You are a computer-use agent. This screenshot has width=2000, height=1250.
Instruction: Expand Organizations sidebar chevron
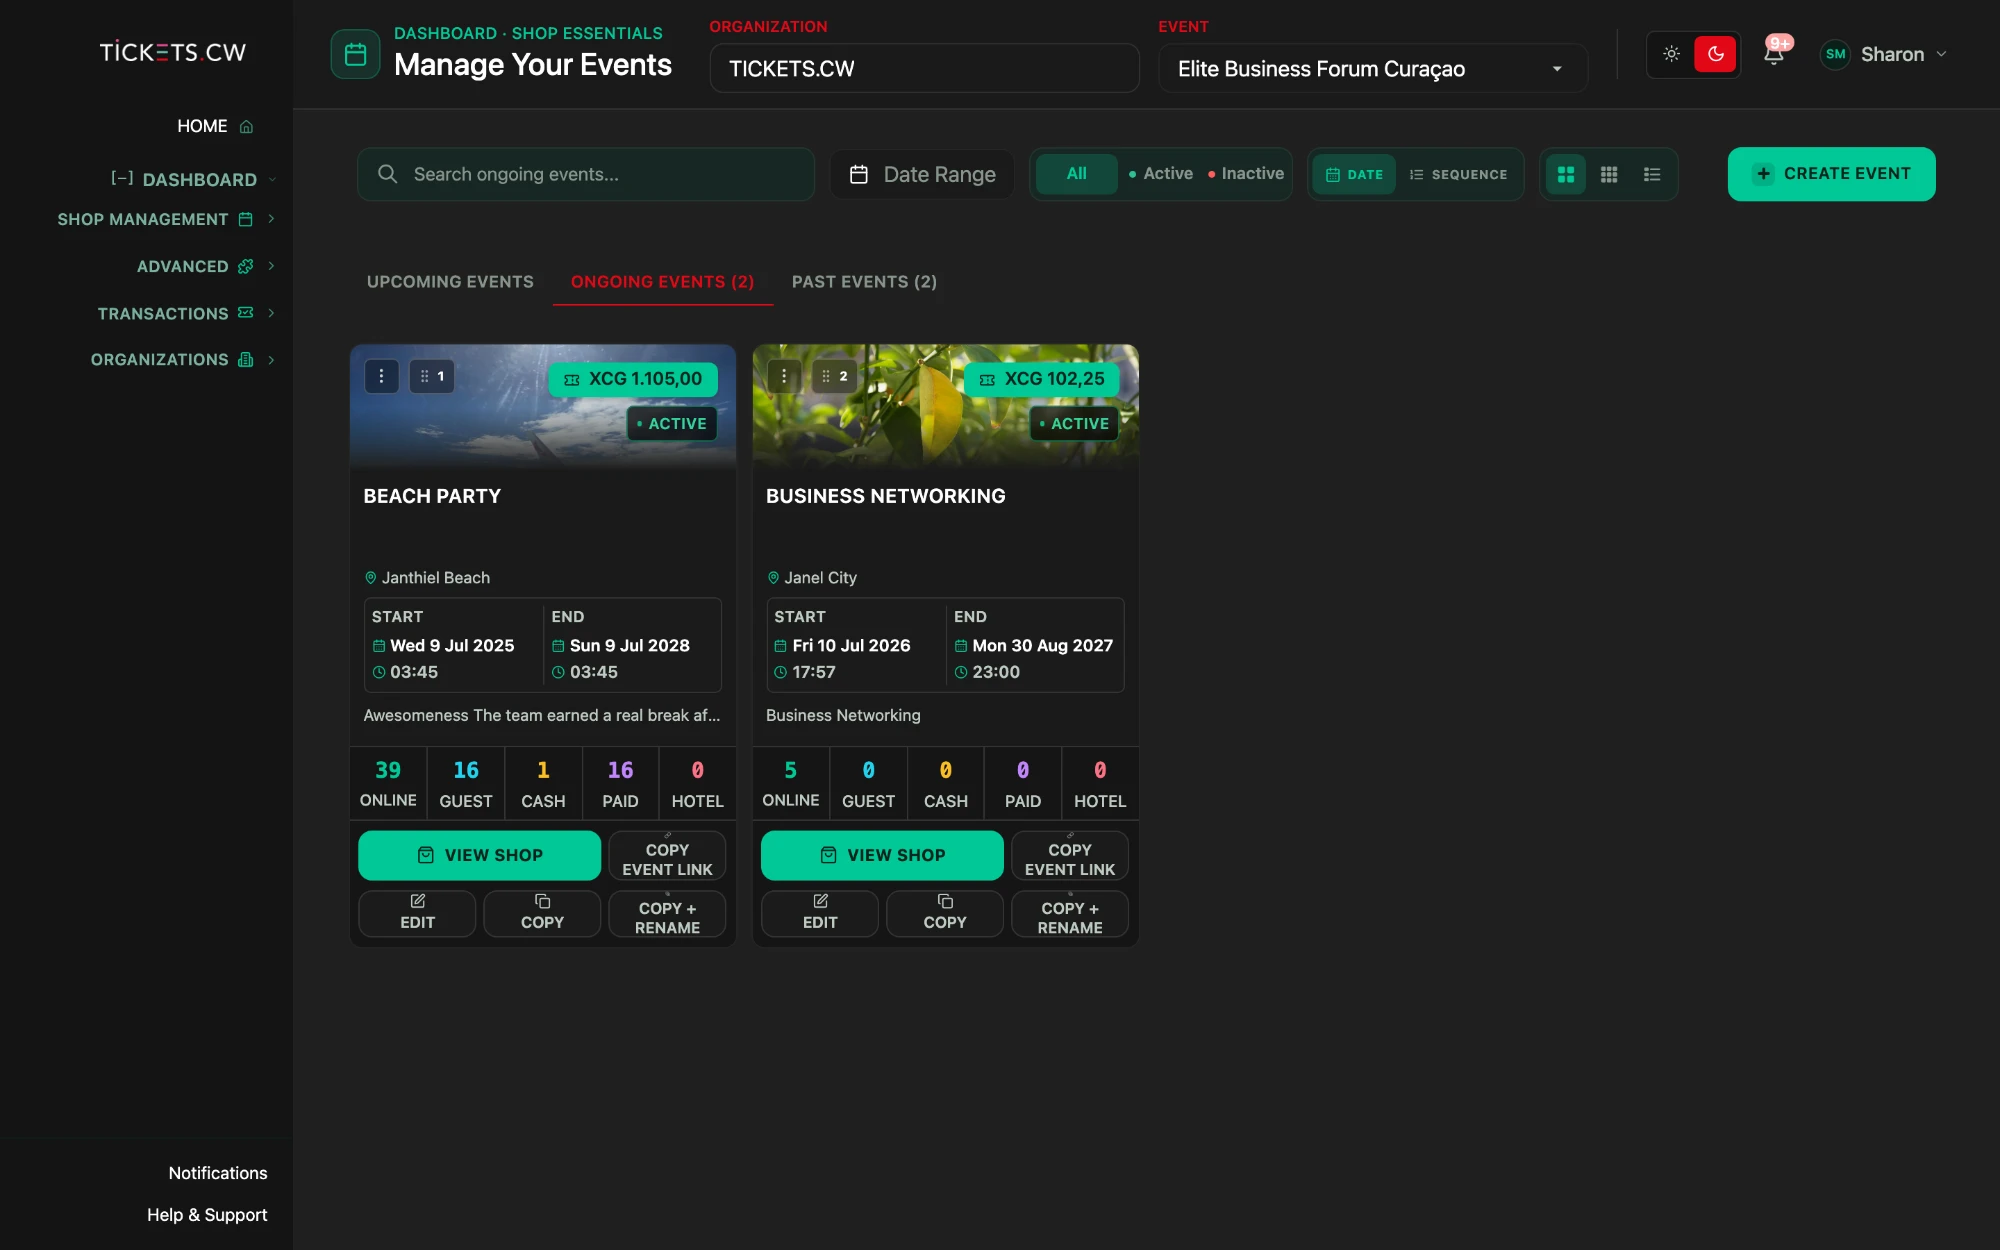point(271,359)
